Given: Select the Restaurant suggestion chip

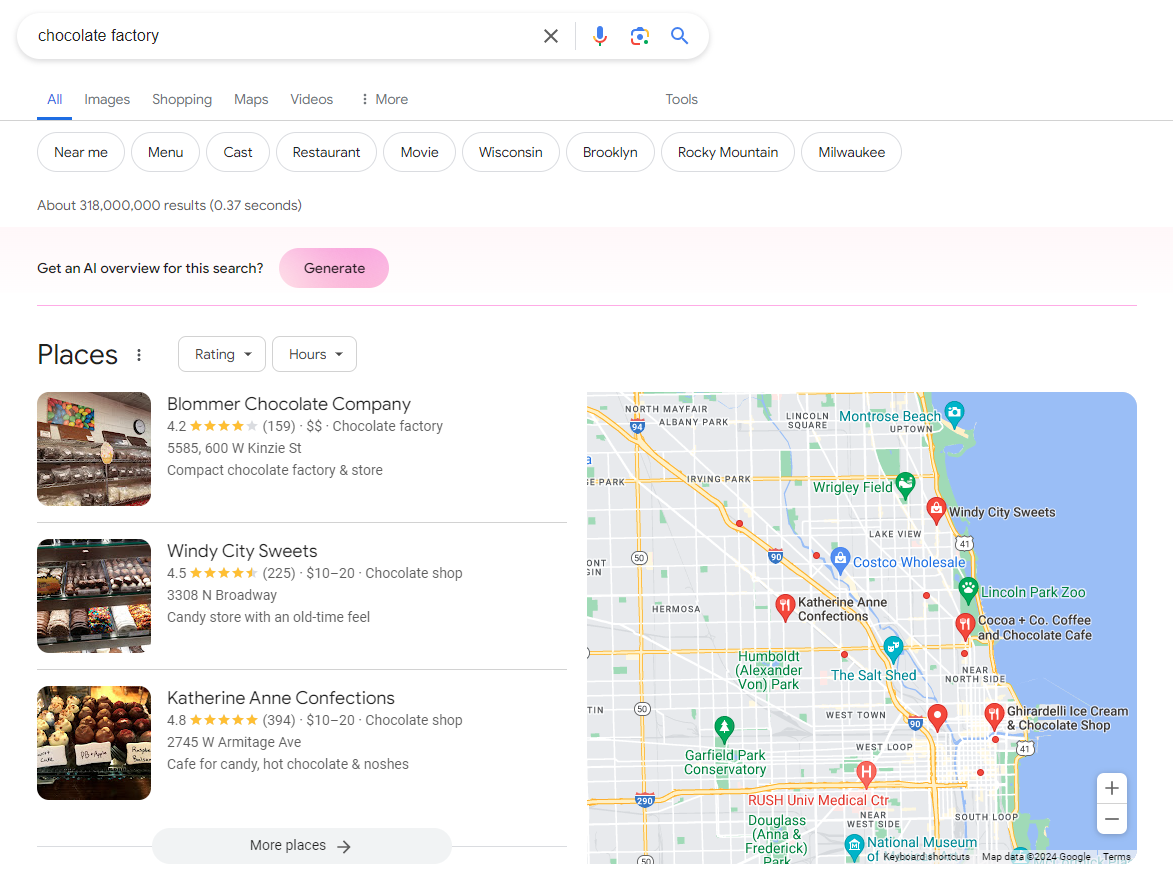Looking at the screenshot, I should click(326, 152).
